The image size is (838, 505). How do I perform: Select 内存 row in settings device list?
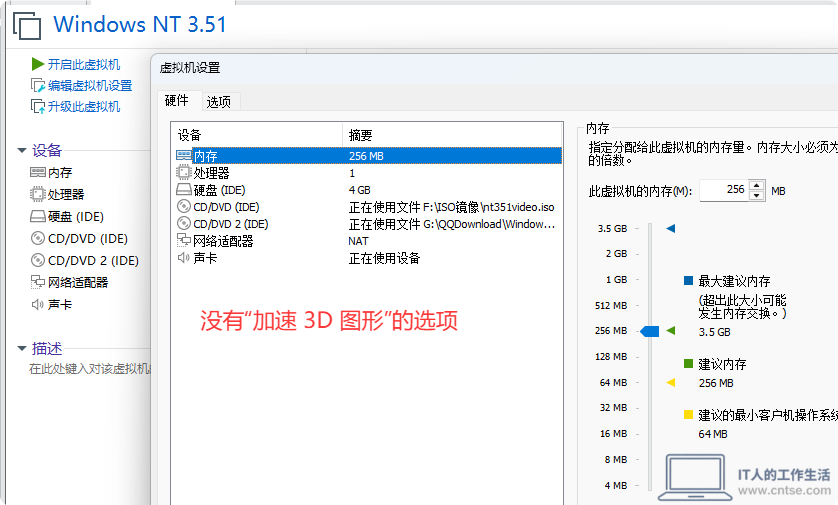pos(368,156)
